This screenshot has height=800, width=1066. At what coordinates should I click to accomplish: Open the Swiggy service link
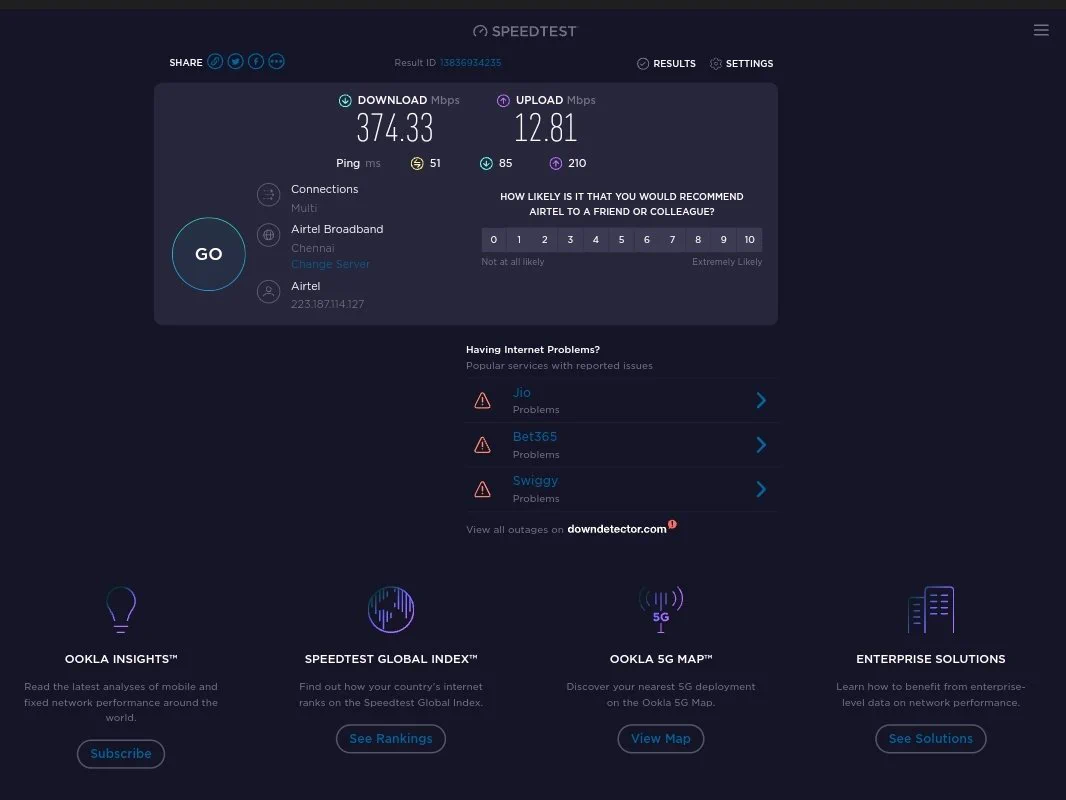(535, 481)
